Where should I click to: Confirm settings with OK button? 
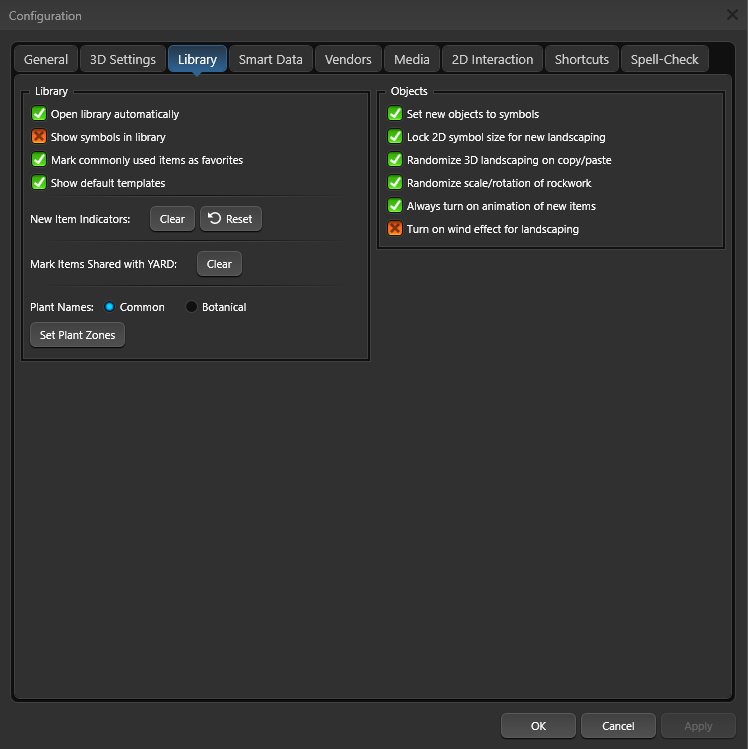coord(538,726)
